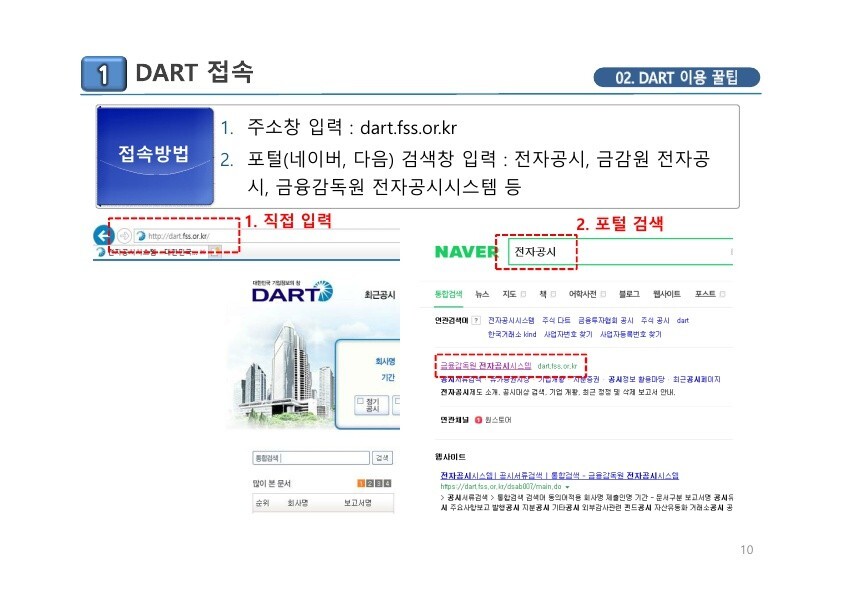Select page 2 of 많이 본 문서
The height and width of the screenshot is (595, 842).
[x=369, y=483]
